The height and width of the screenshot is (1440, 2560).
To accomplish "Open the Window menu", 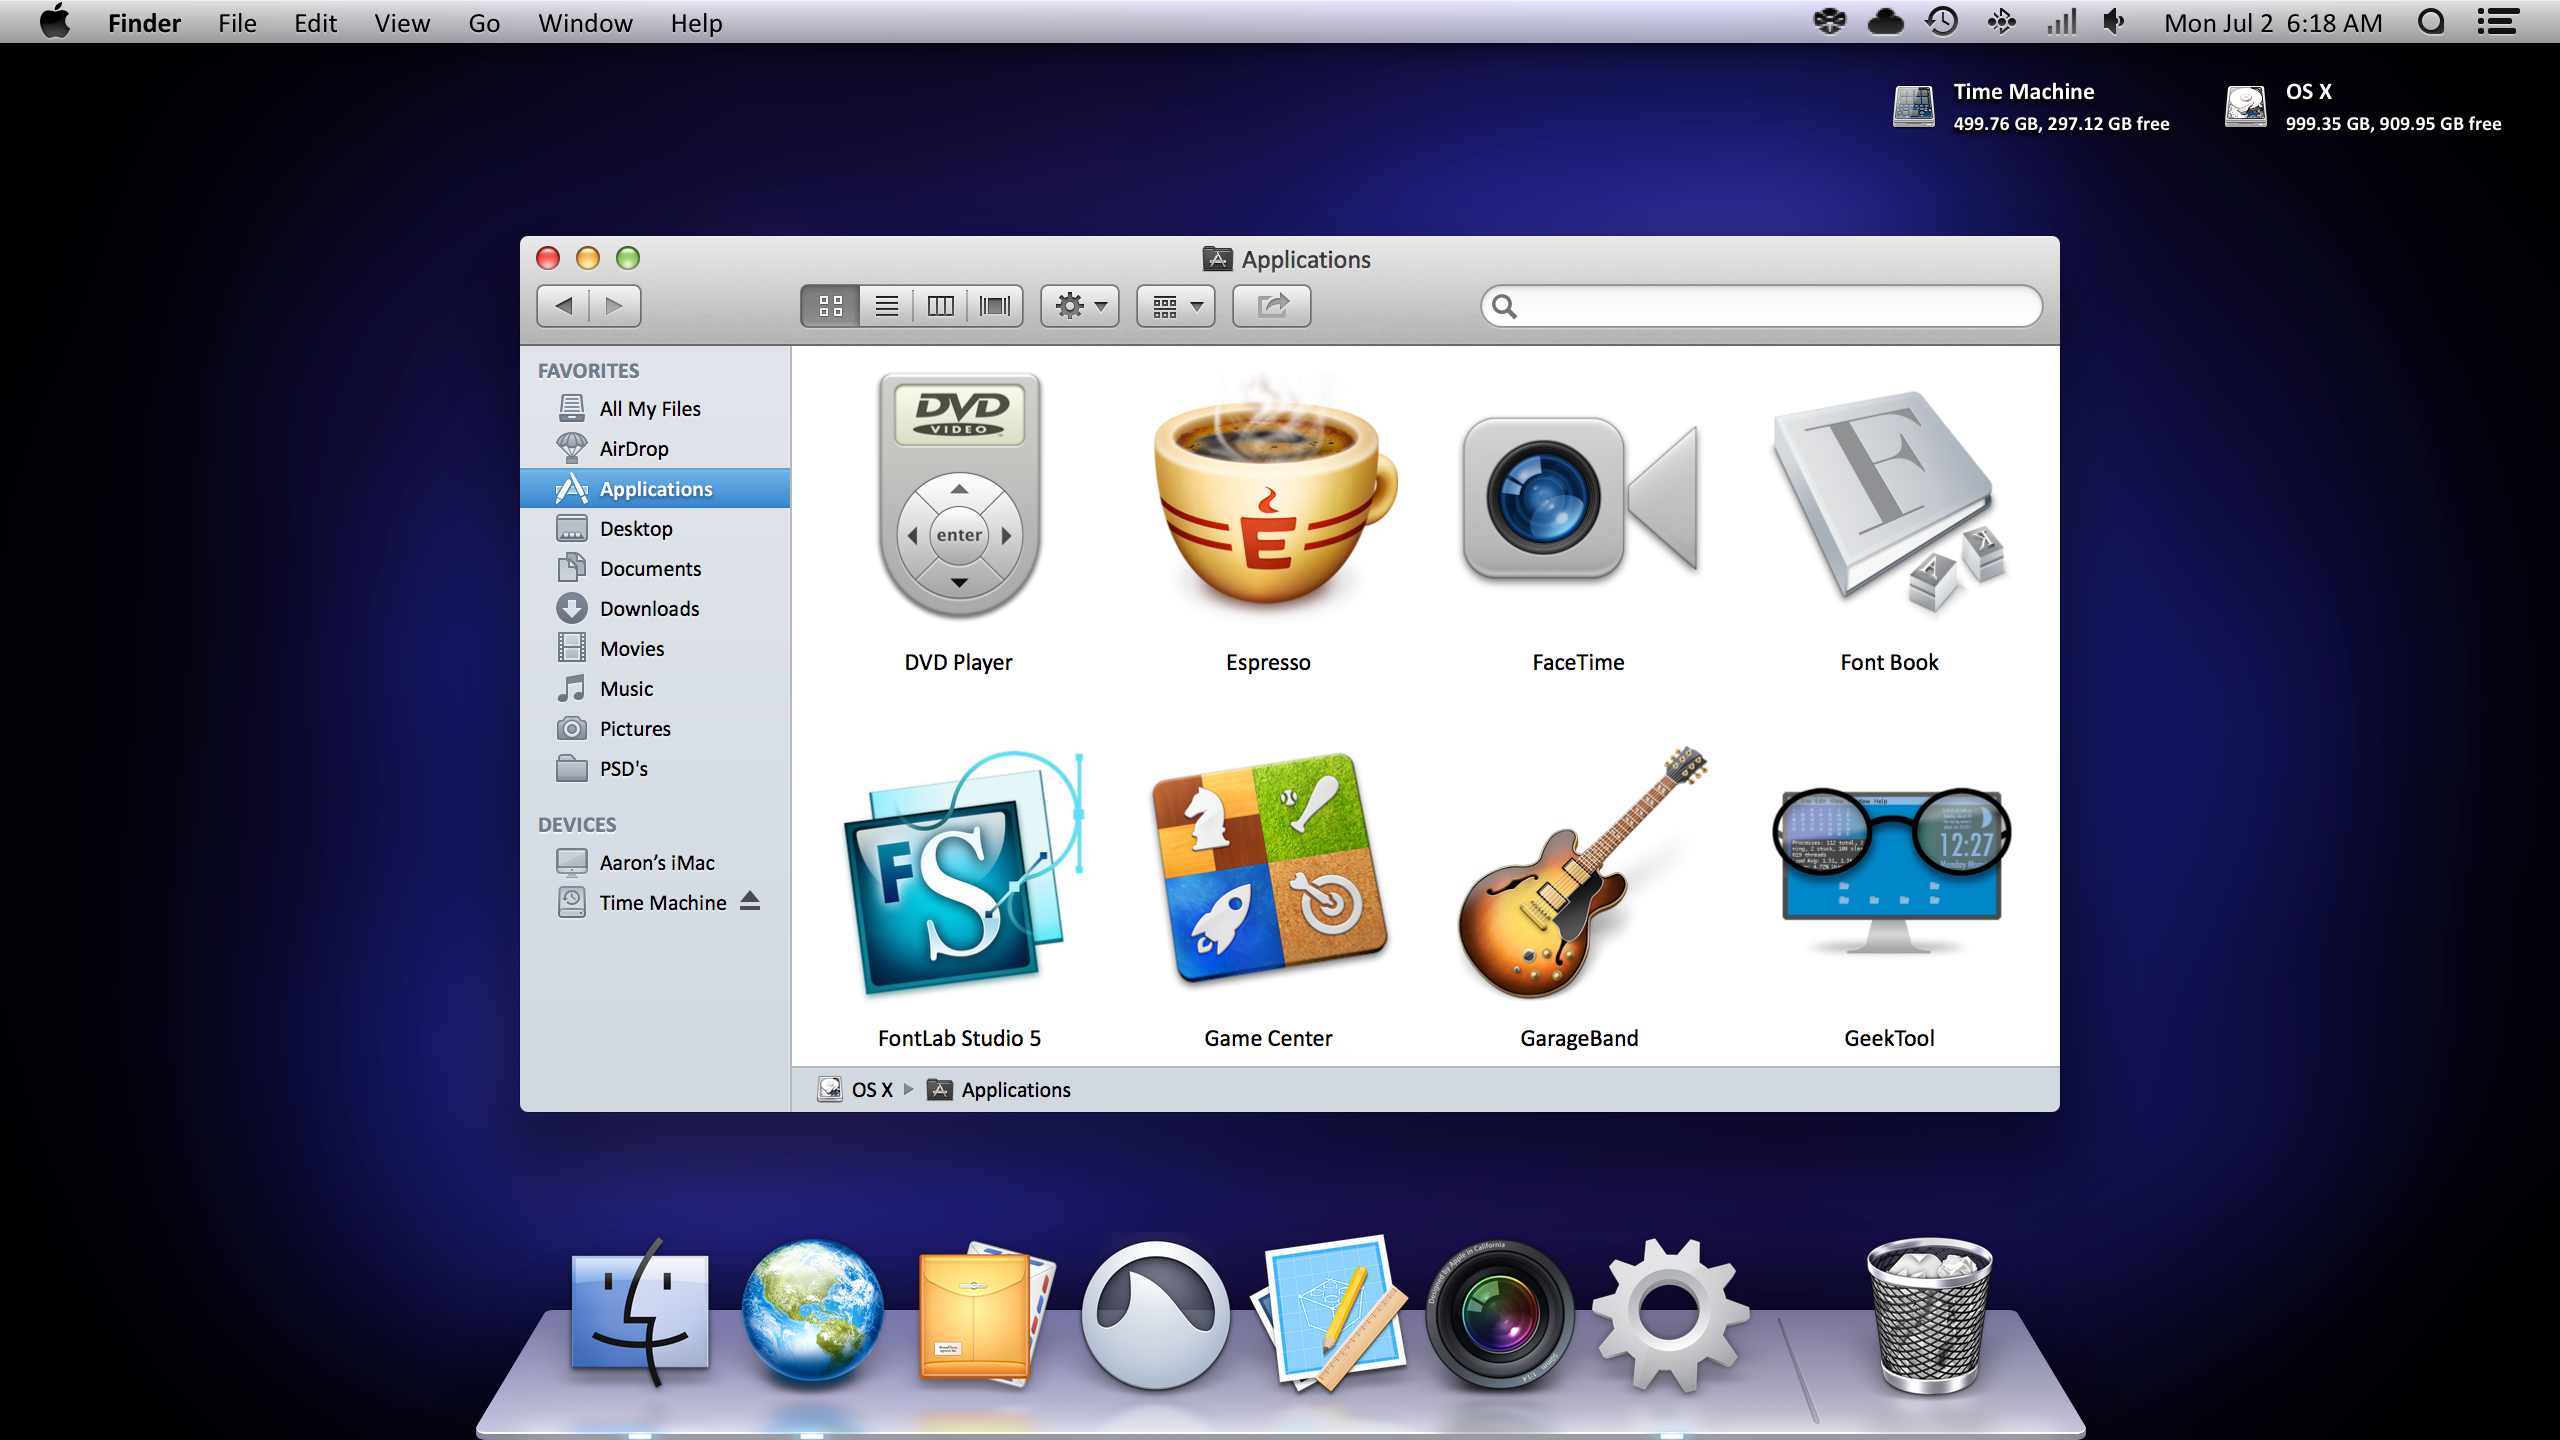I will 585,23.
